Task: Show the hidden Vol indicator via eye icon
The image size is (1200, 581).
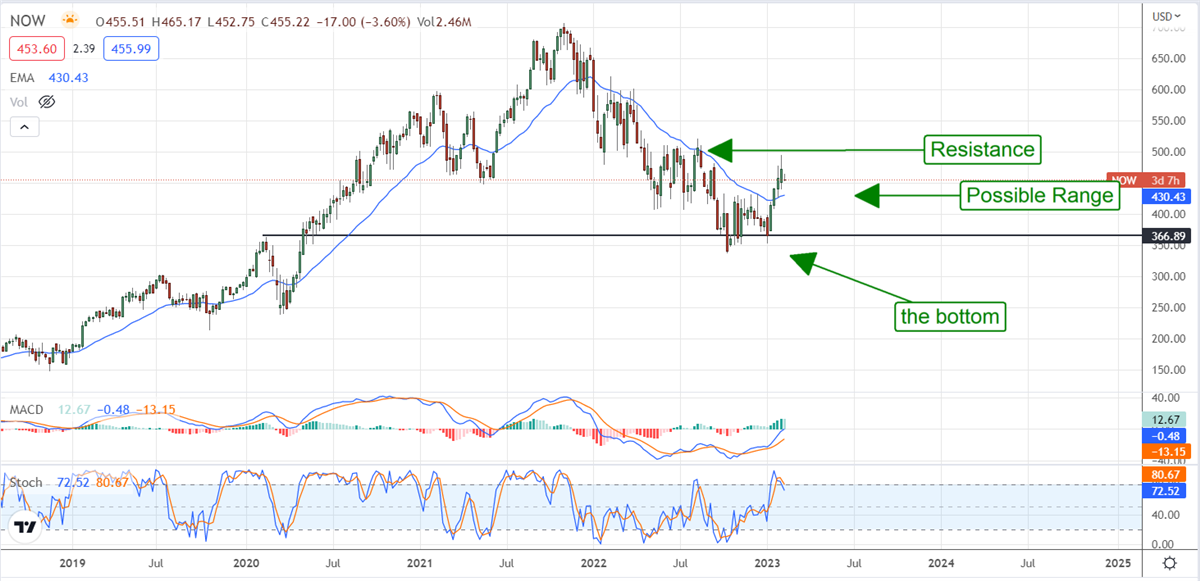Action: point(45,102)
